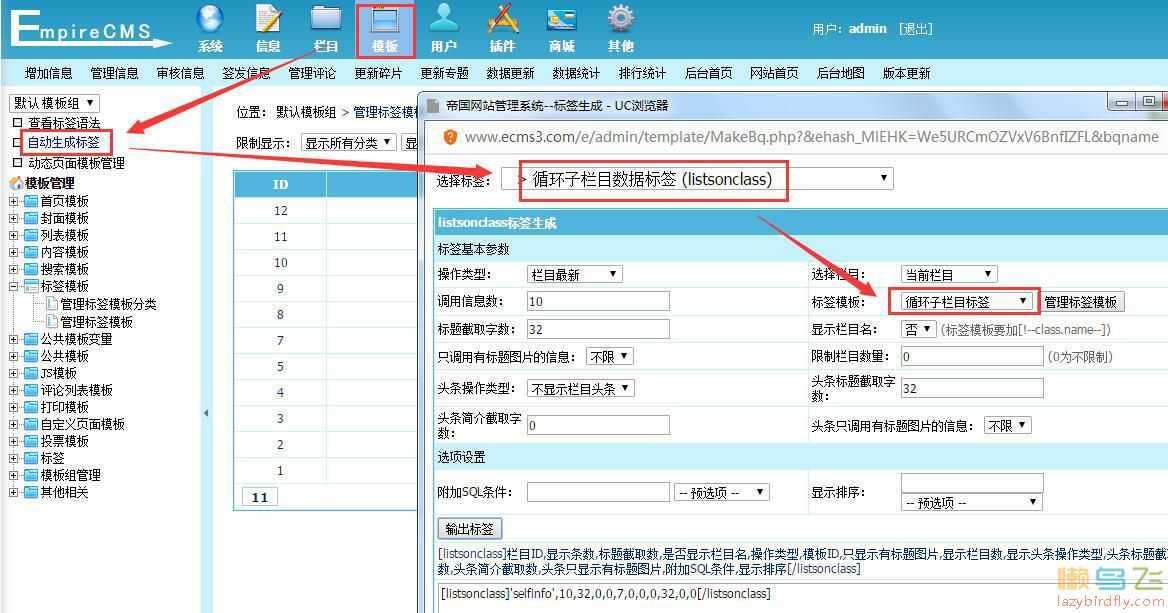Viewport: 1168px width, 613px height.
Task: Open the 显示所有分类 dropdown
Action: 349,143
